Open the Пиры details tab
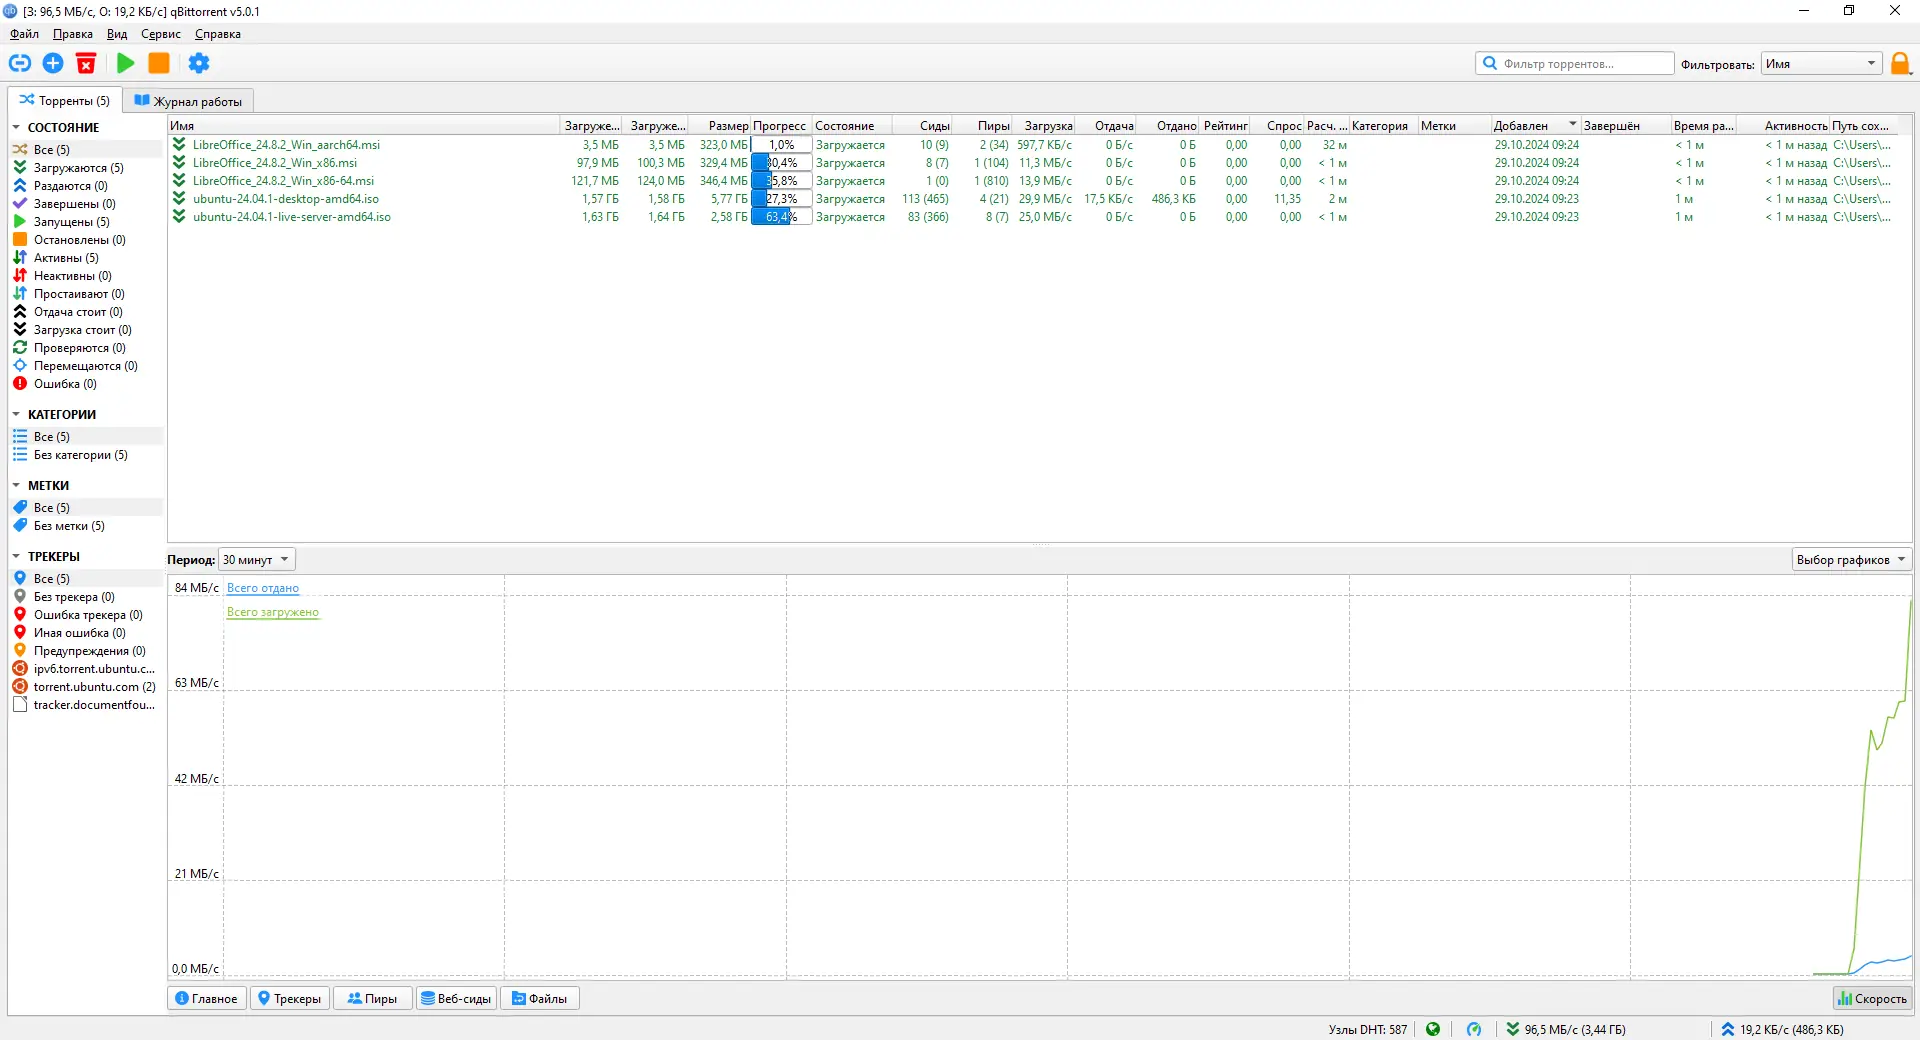This screenshot has height=1040, width=1920. click(x=372, y=998)
